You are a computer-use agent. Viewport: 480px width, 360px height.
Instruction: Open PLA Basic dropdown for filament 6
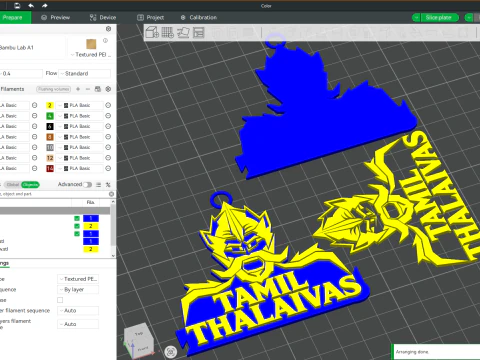pyautogui.click(x=79, y=126)
